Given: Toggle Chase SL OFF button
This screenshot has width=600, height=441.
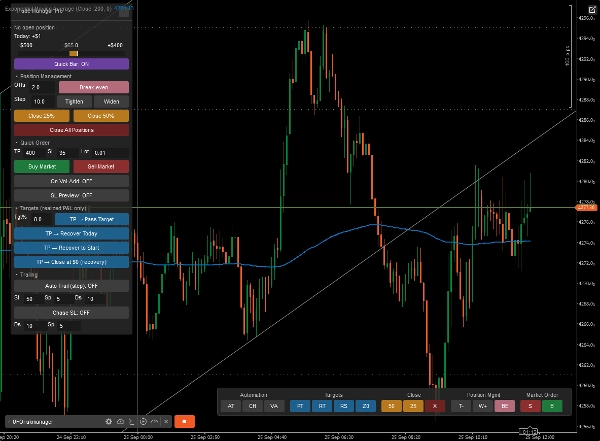Looking at the screenshot, I should click(72, 313).
